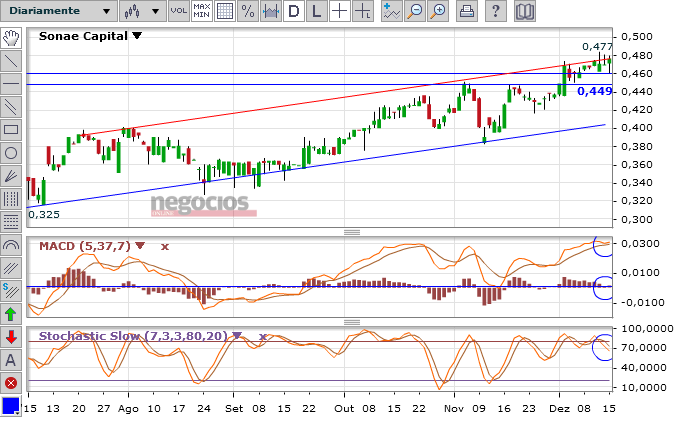Click the Dez label on date axis
This screenshot has height=421, width=676.
[559, 409]
